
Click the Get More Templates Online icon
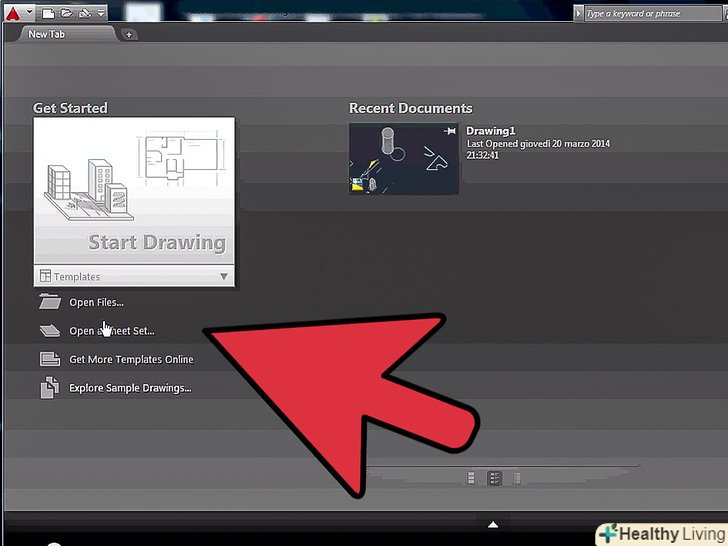coord(49,360)
